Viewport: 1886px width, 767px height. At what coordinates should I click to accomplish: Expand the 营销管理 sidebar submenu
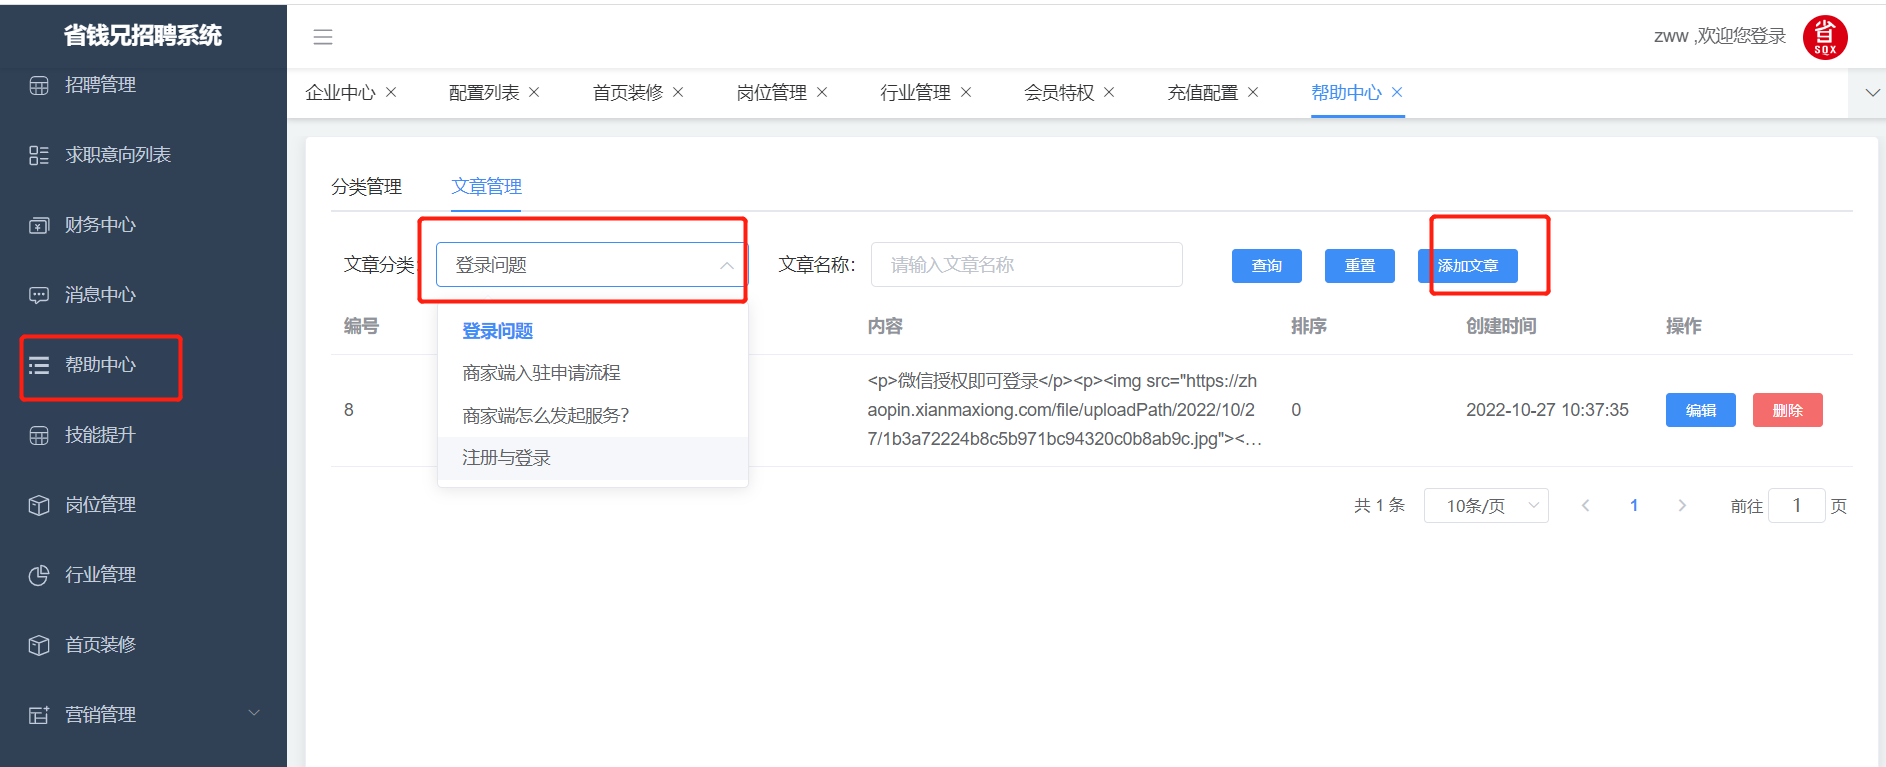tap(253, 714)
